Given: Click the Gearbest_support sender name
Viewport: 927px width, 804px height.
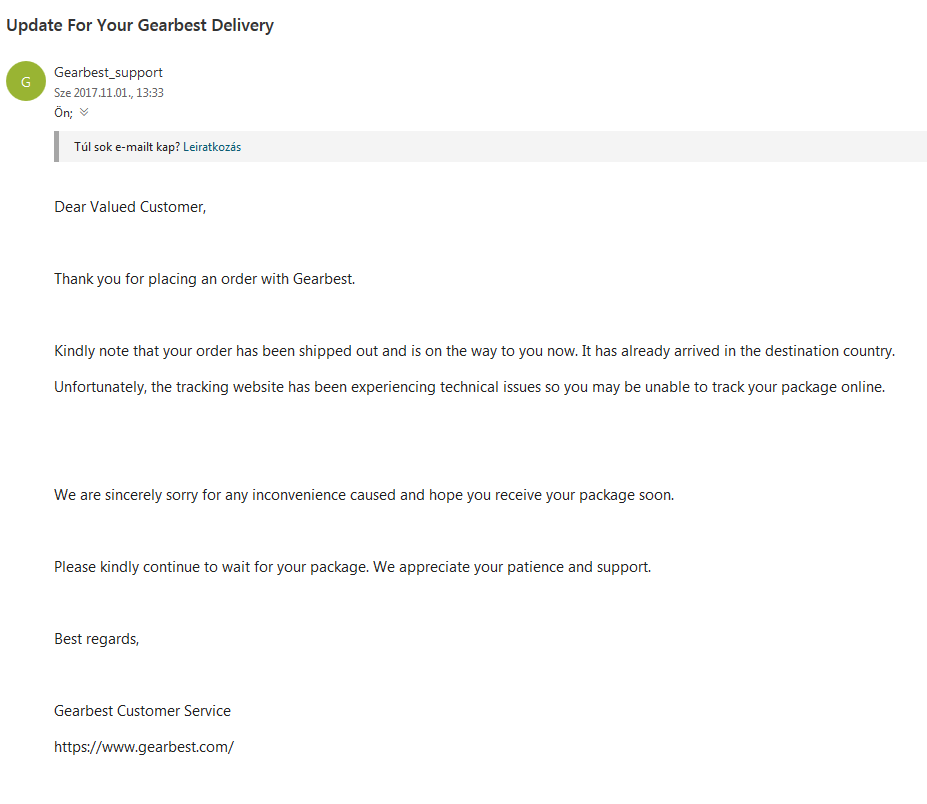Looking at the screenshot, I should [x=108, y=72].
